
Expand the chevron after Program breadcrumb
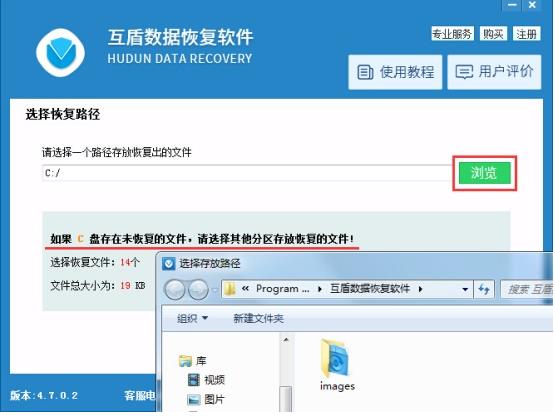tap(320, 289)
